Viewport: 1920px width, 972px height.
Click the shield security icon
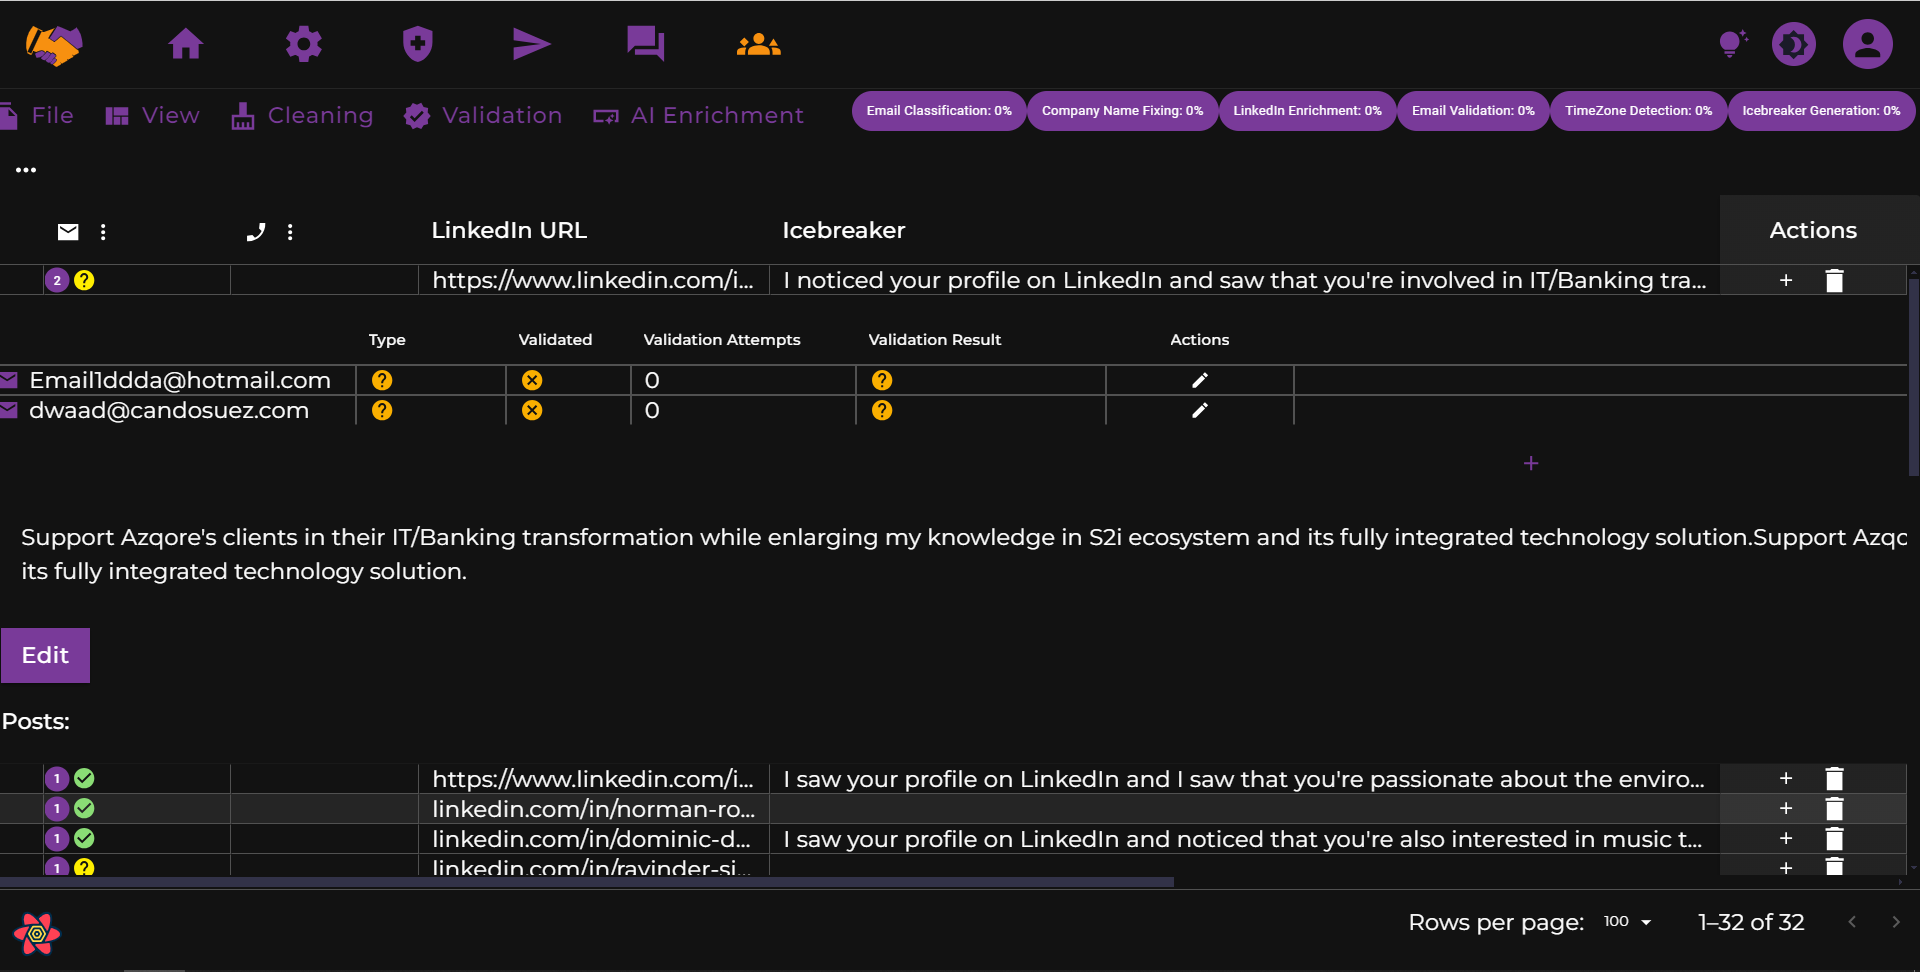pyautogui.click(x=417, y=44)
